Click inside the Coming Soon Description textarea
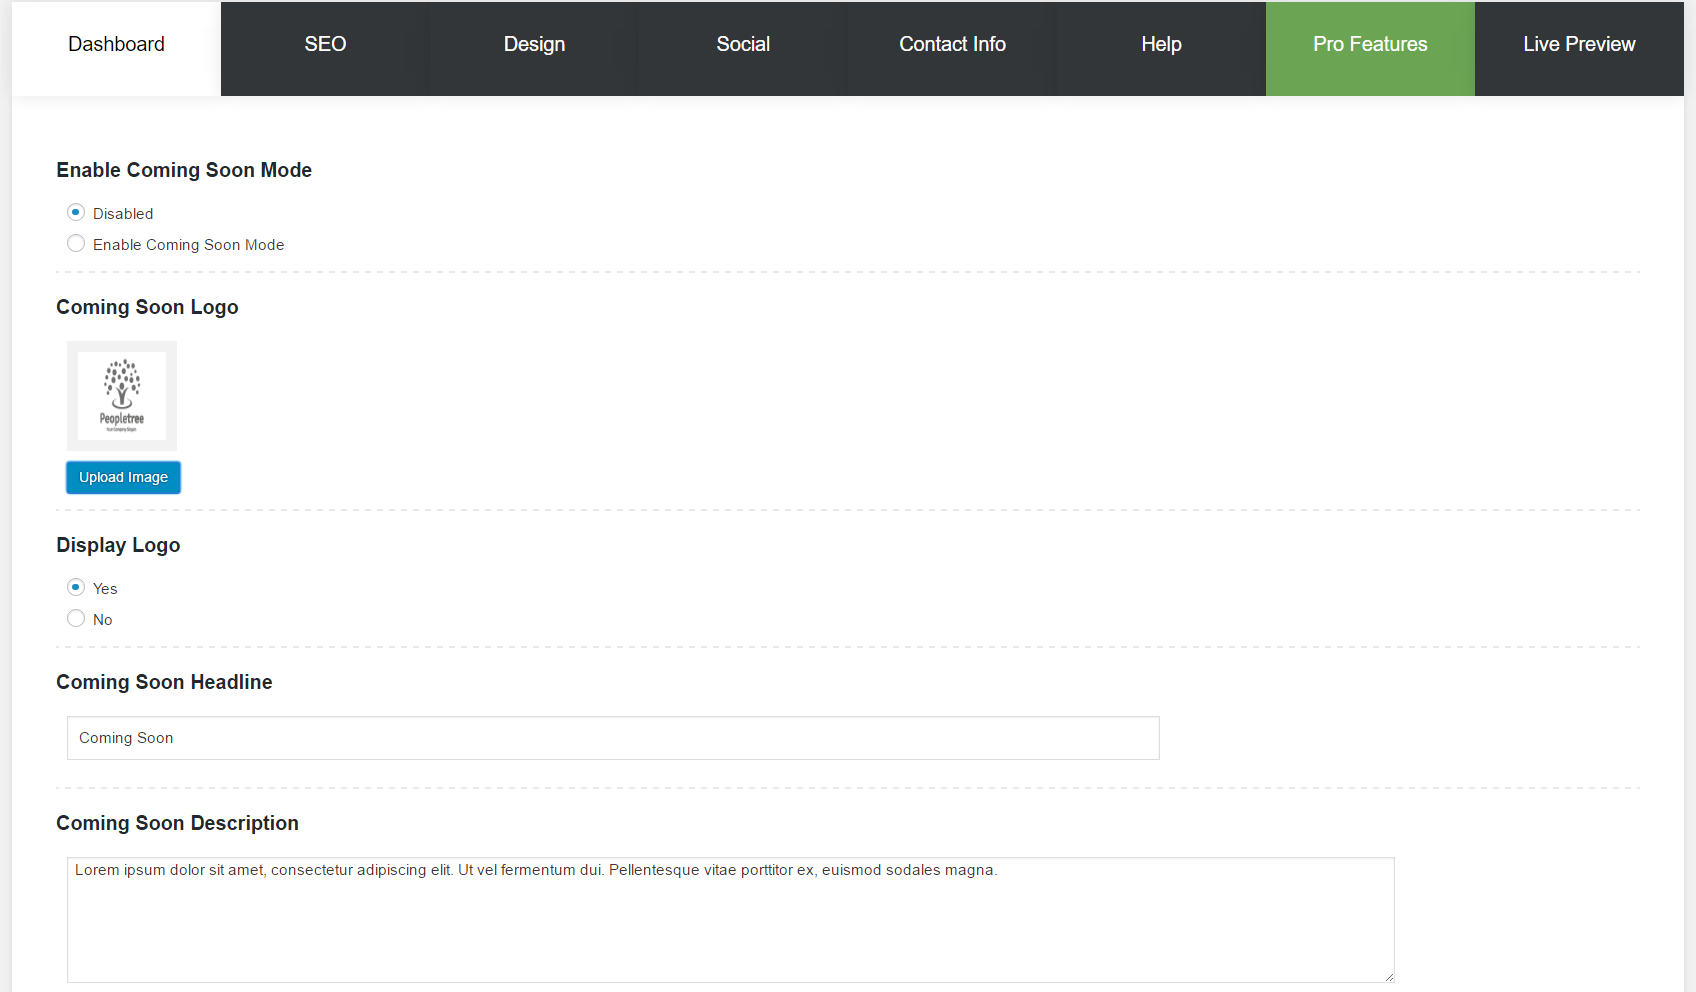 coord(731,920)
